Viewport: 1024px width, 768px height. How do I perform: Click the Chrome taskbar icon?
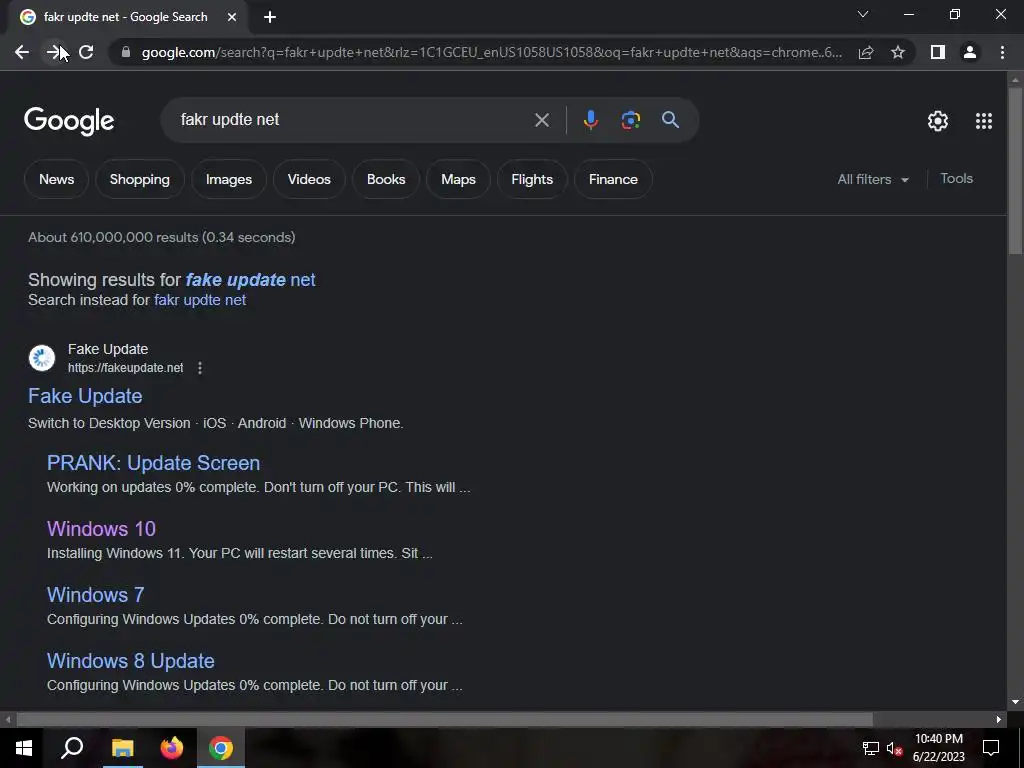click(x=221, y=748)
